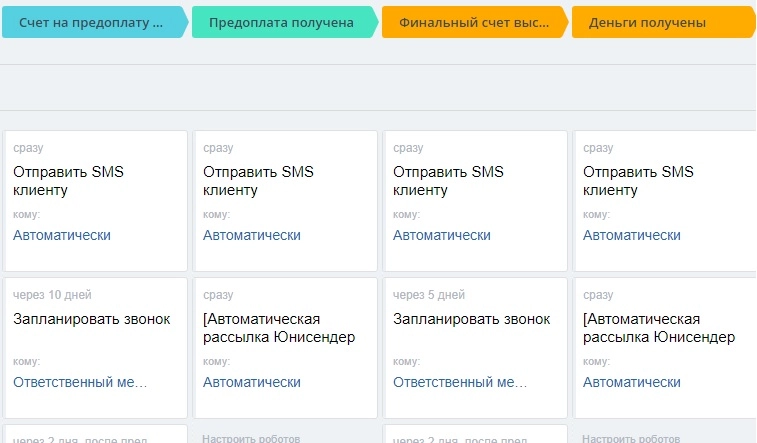The height and width of the screenshot is (443, 757).
Task: Click the "через 10 дней" delay label
Action: (x=52, y=295)
